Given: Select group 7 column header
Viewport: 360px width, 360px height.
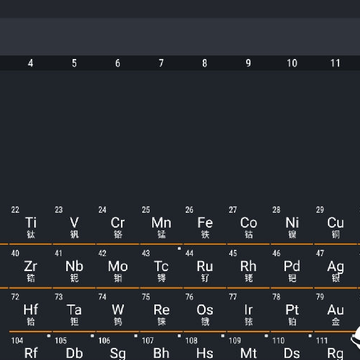Looking at the screenshot, I should 161,63.
